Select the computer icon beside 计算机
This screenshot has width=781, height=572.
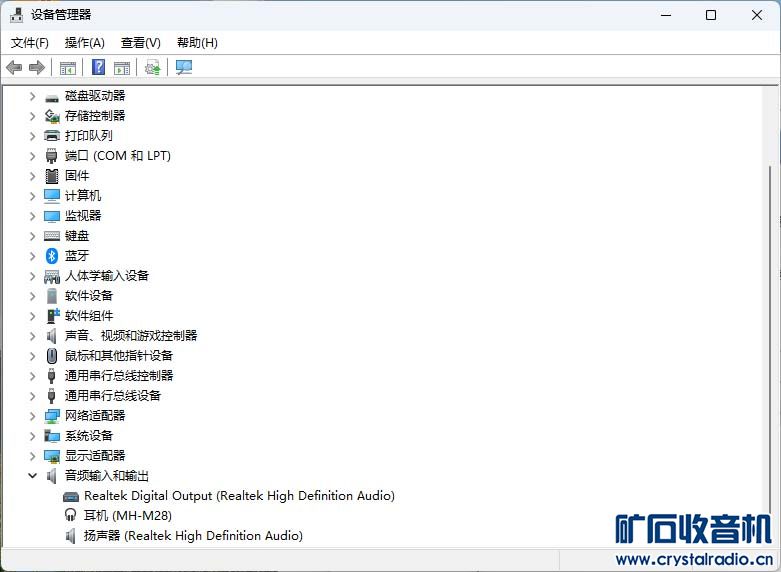pos(52,196)
